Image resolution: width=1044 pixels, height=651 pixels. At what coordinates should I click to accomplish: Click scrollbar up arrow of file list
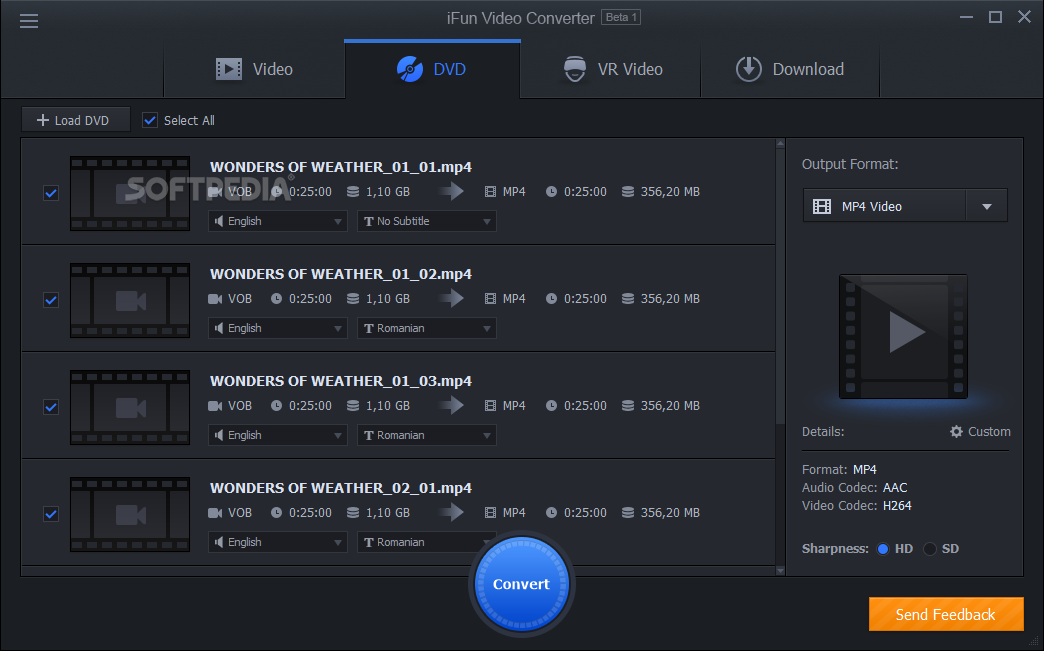(x=780, y=143)
